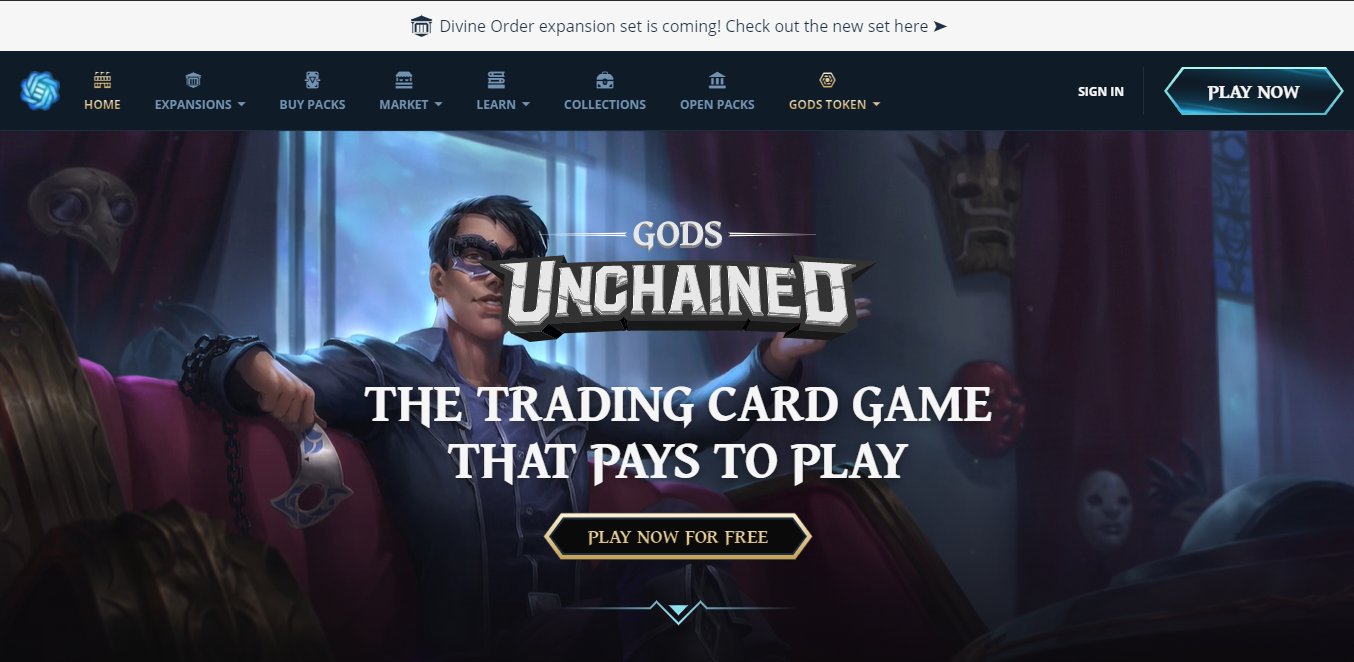Click the Collections chest icon
Image resolution: width=1354 pixels, height=662 pixels.
[x=605, y=80]
